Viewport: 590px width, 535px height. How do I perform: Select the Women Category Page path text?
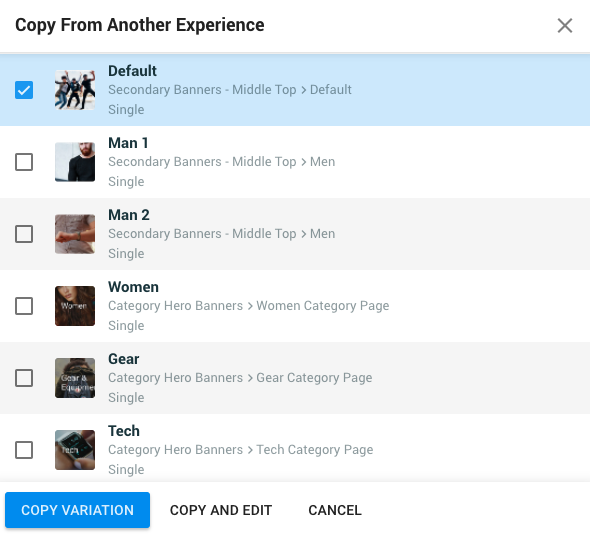tap(322, 306)
